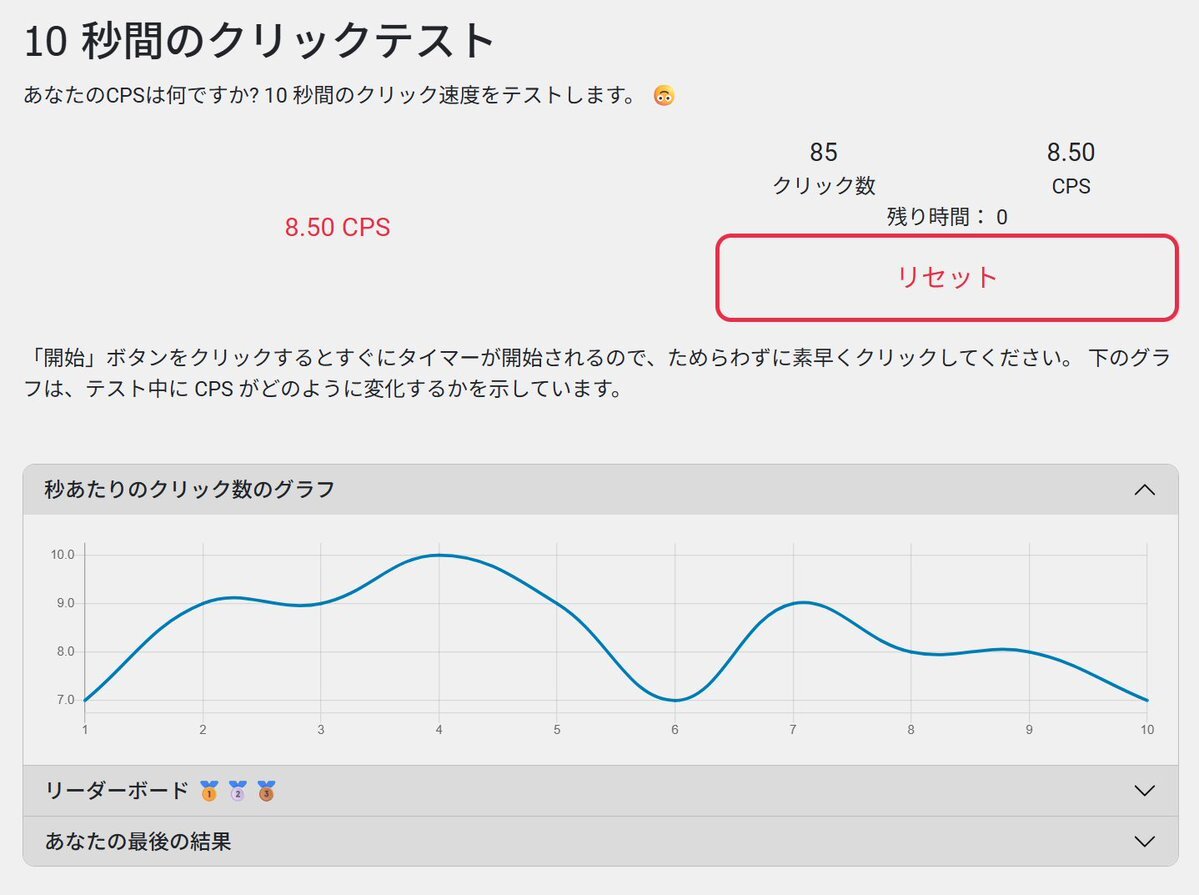Click the 8.50 CPS stat value
This screenshot has height=895, width=1199.
(1071, 152)
